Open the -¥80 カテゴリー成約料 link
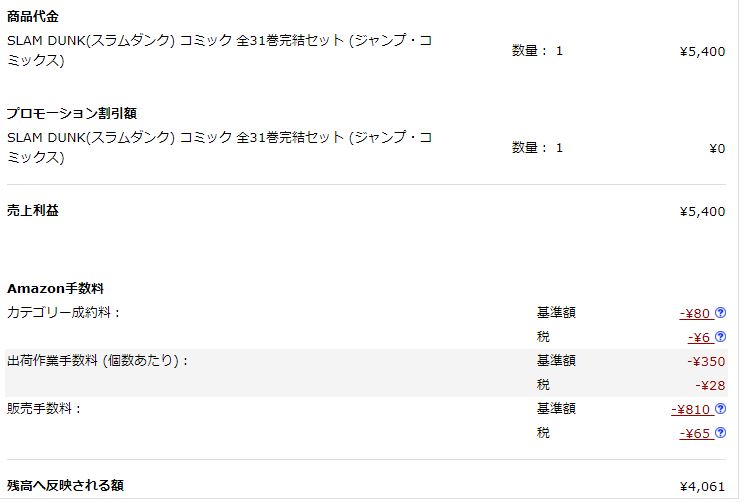The image size is (748, 503). click(694, 313)
